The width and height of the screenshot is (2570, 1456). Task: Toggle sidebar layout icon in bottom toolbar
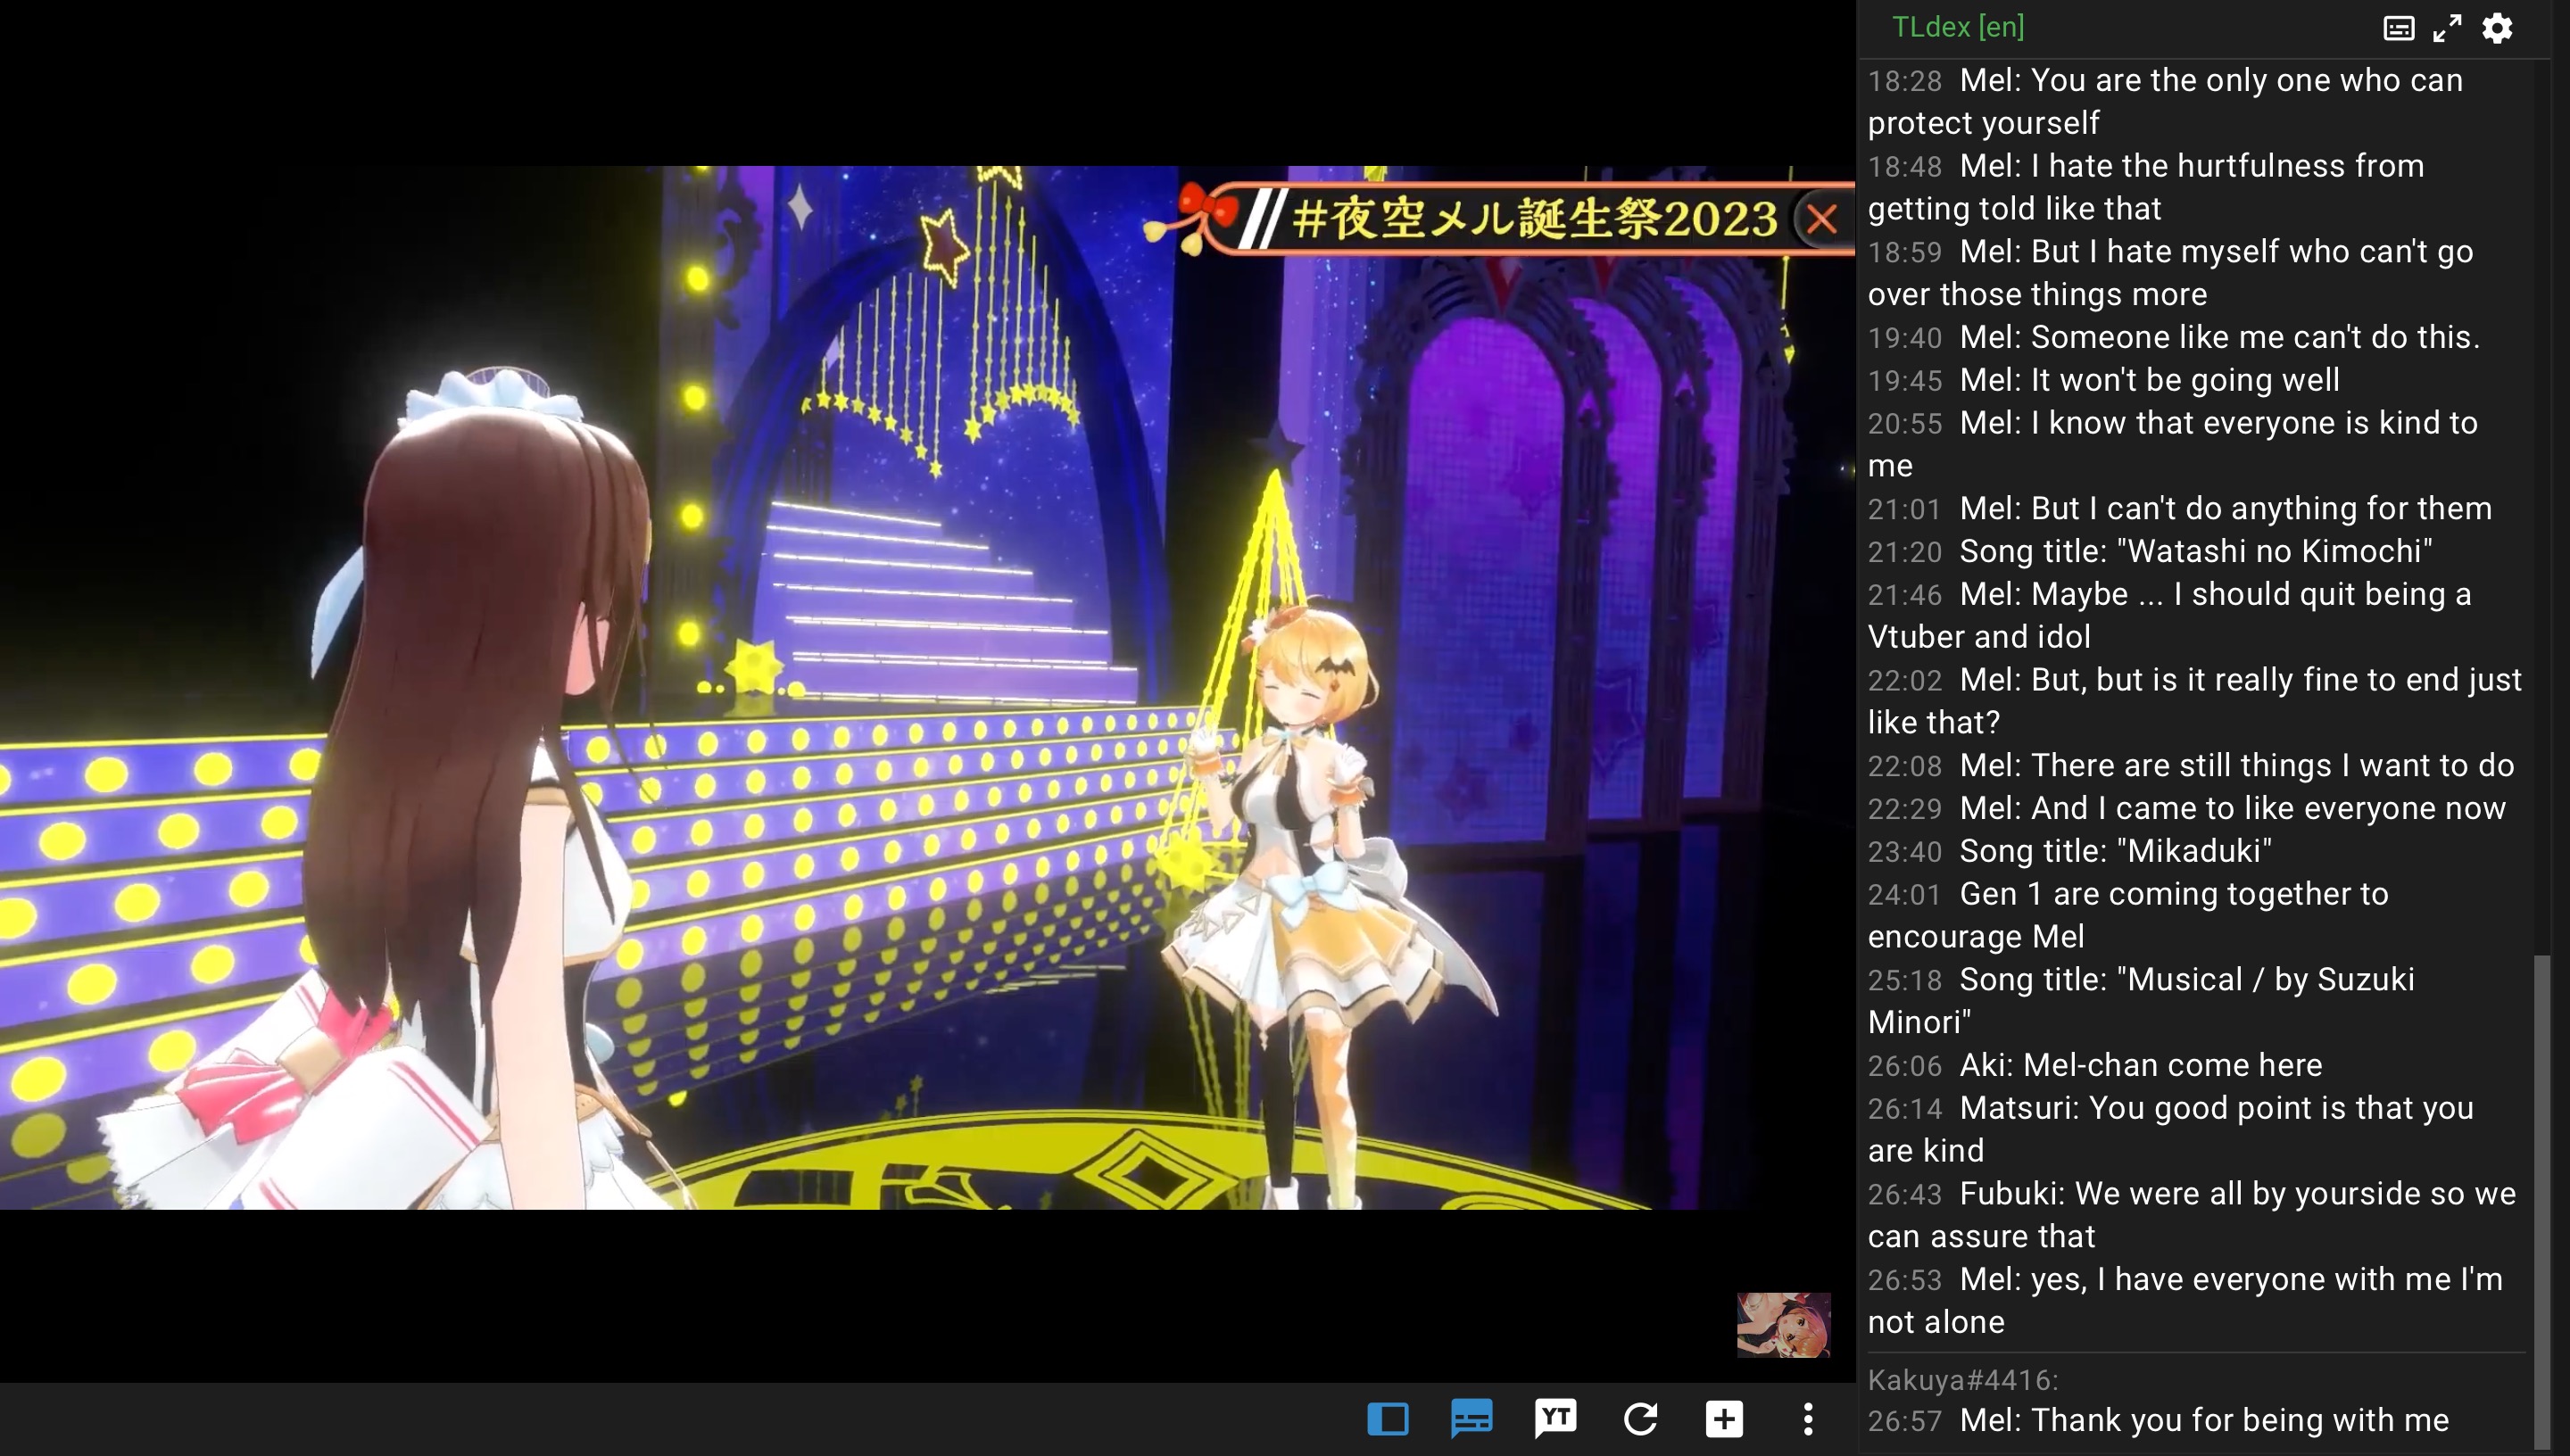[1388, 1418]
